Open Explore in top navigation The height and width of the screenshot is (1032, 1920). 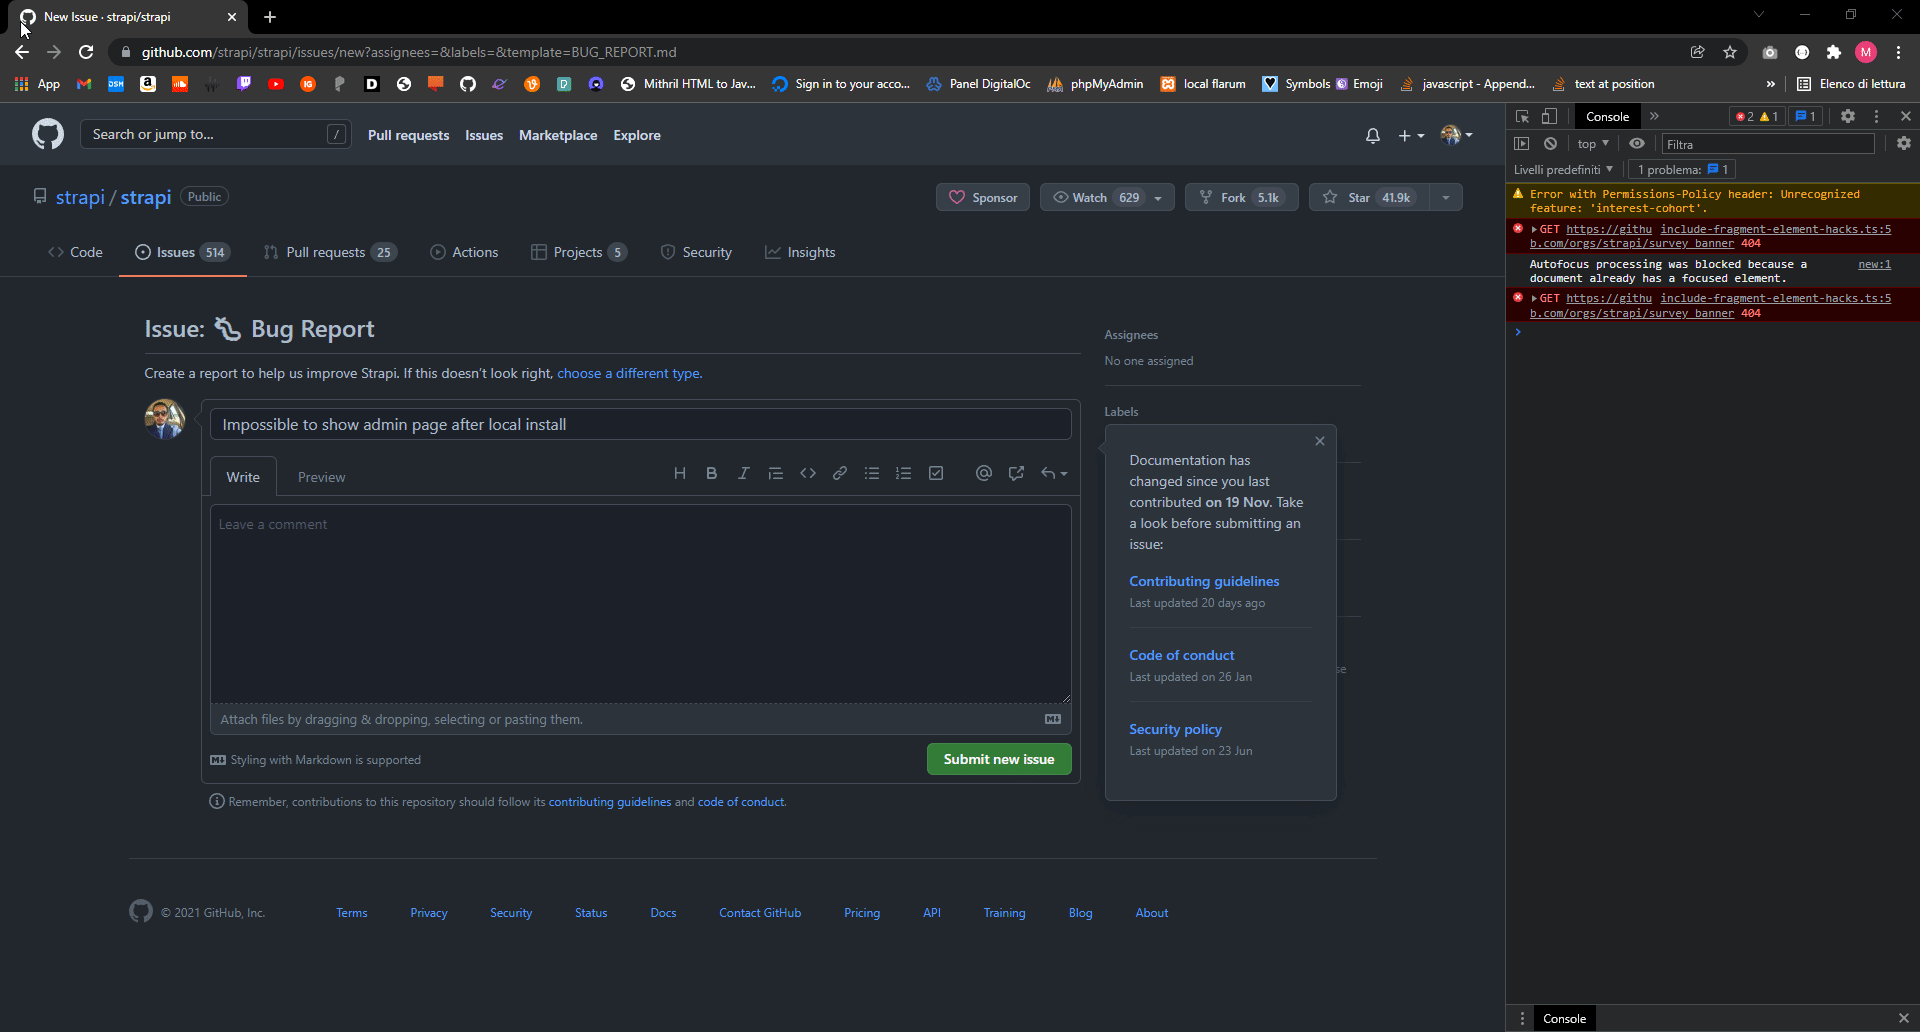pos(637,135)
